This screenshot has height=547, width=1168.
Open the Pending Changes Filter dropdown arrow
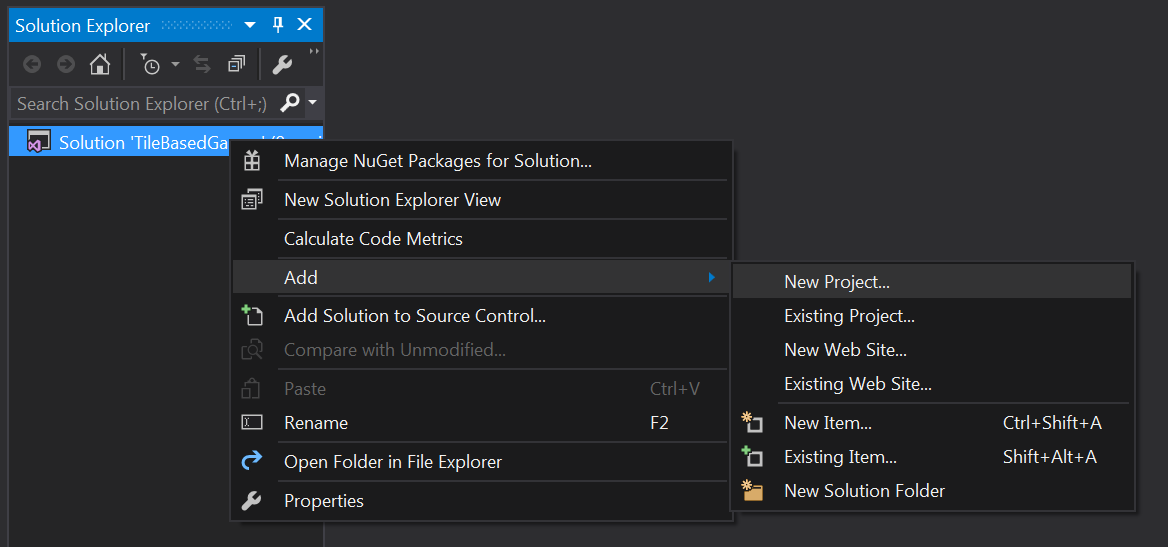(175, 65)
